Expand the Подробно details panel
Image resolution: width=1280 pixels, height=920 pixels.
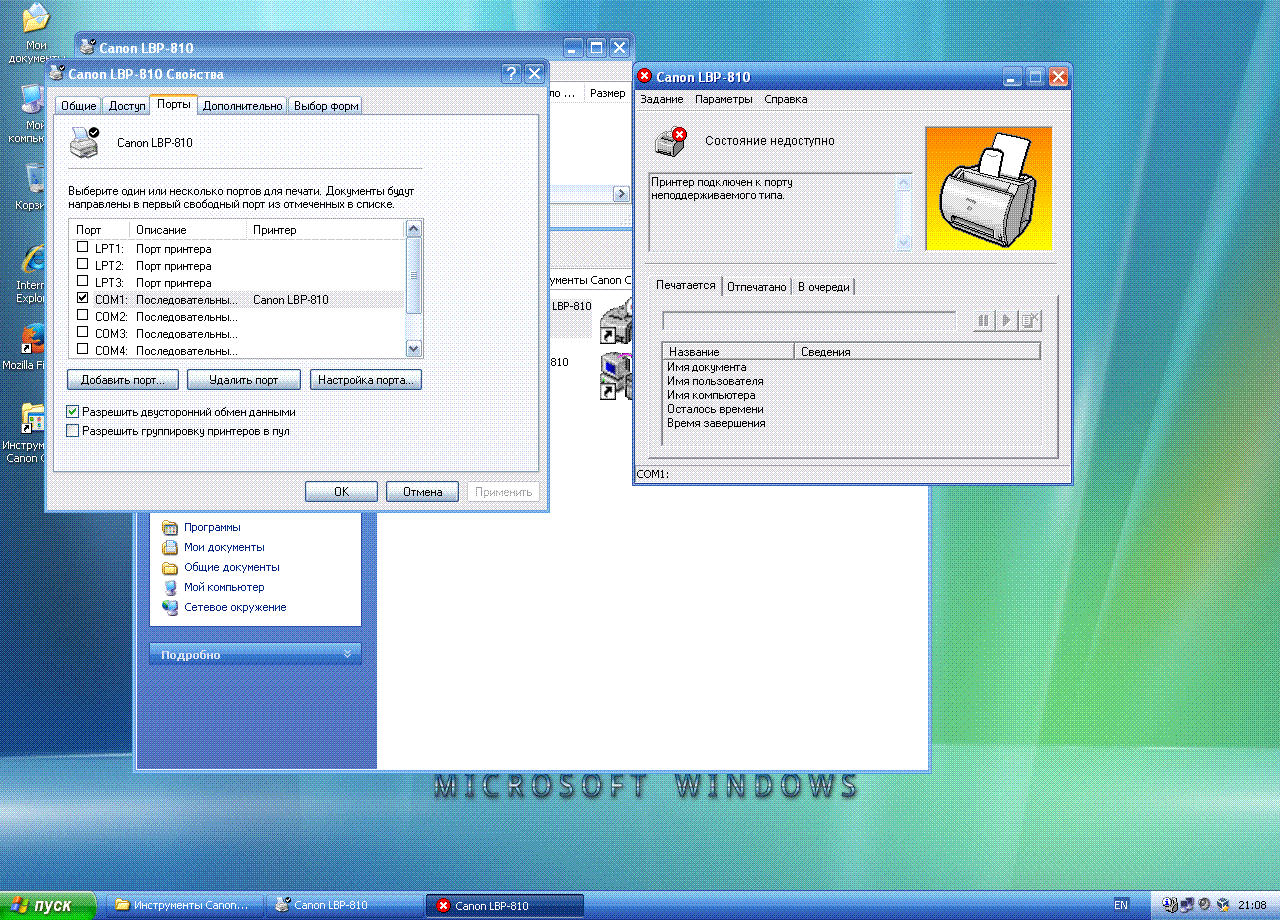coord(348,654)
